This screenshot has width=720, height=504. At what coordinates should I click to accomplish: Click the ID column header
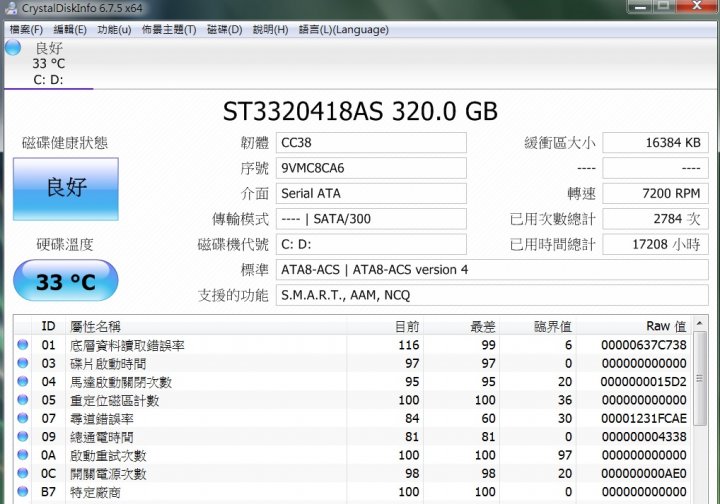[48, 326]
